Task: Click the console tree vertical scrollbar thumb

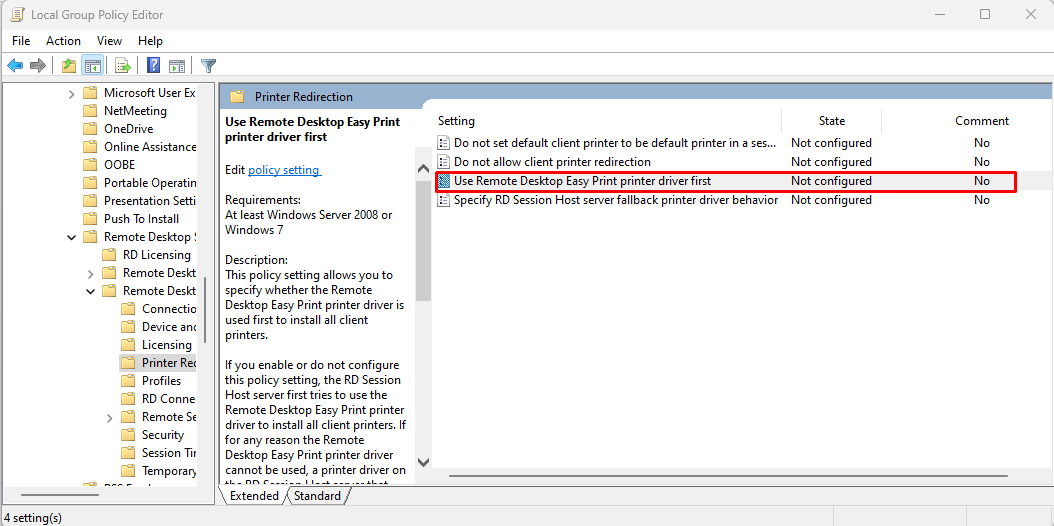Action: [x=205, y=310]
